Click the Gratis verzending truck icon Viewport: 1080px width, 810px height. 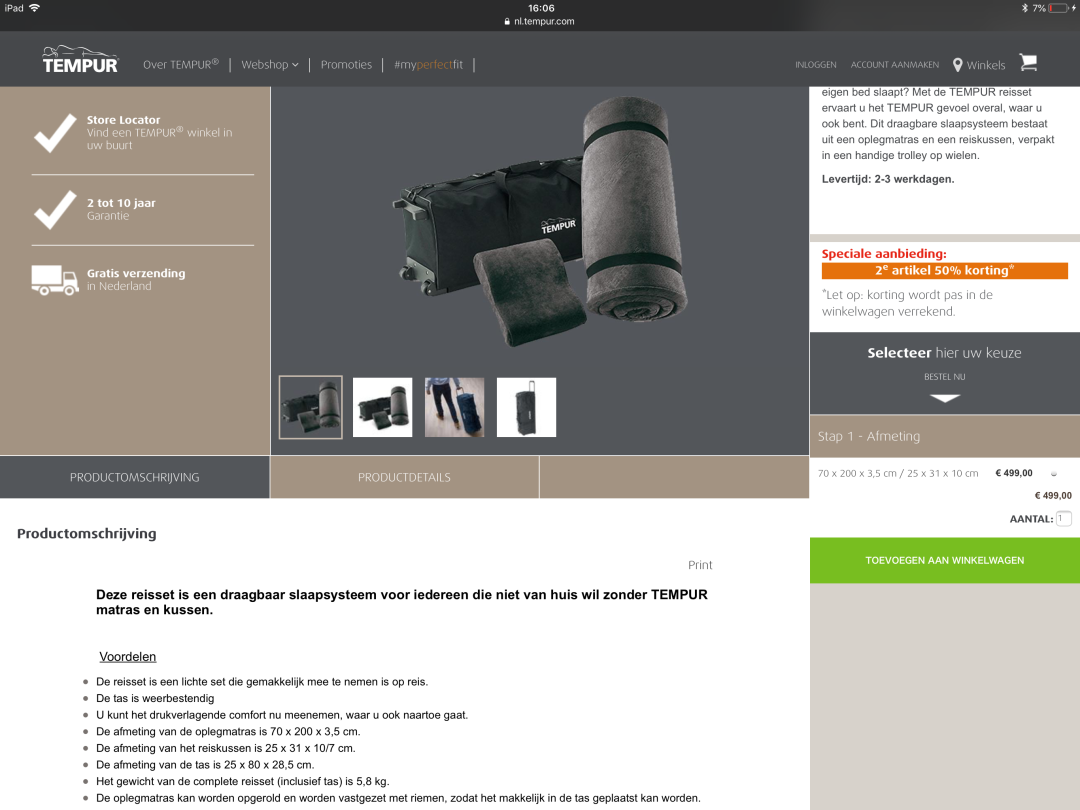click(55, 280)
